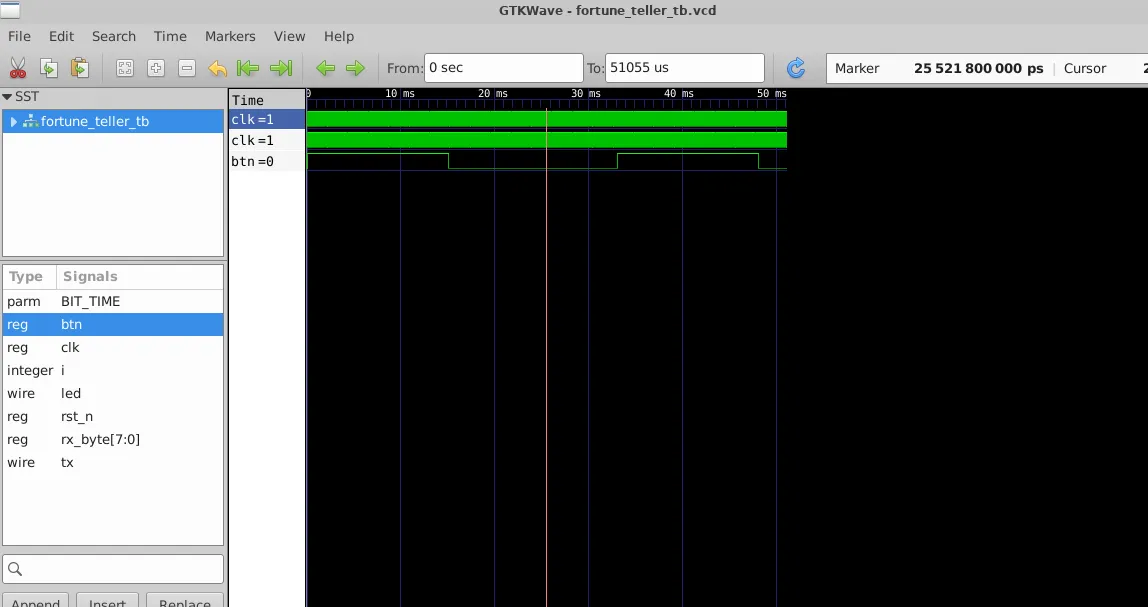Viewport: 1148px width, 607px height.
Task: Click the Append button
Action: point(35,600)
